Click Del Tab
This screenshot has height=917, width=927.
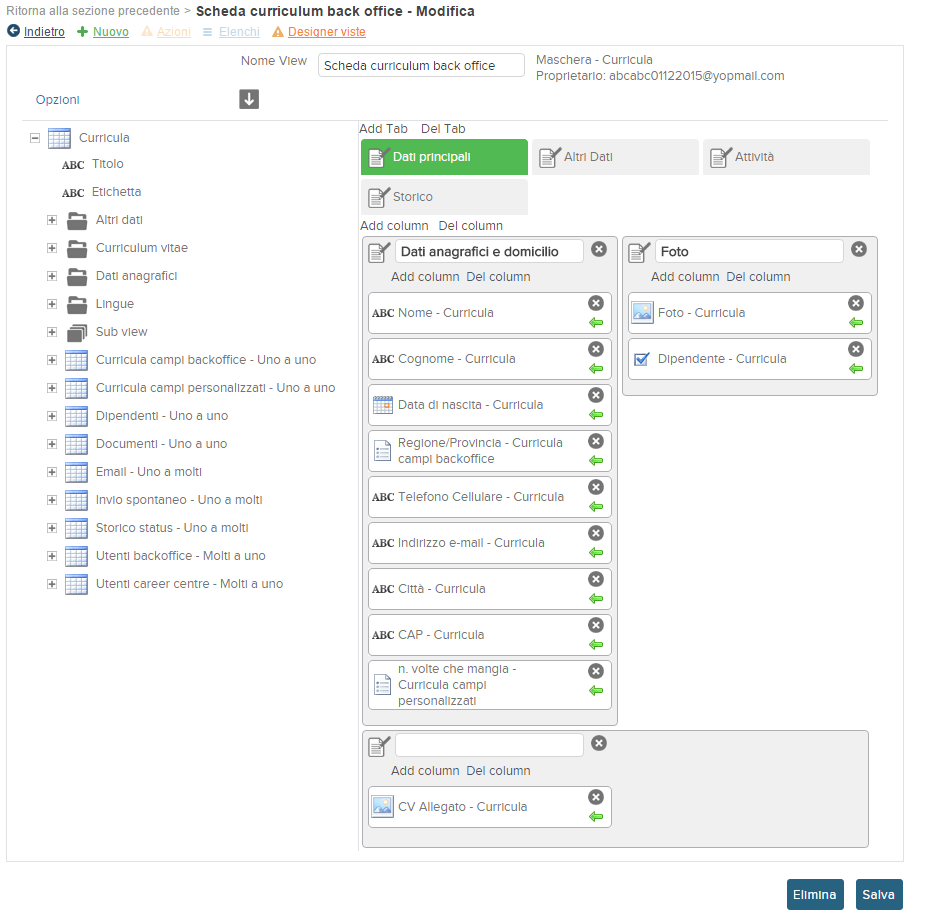point(443,129)
